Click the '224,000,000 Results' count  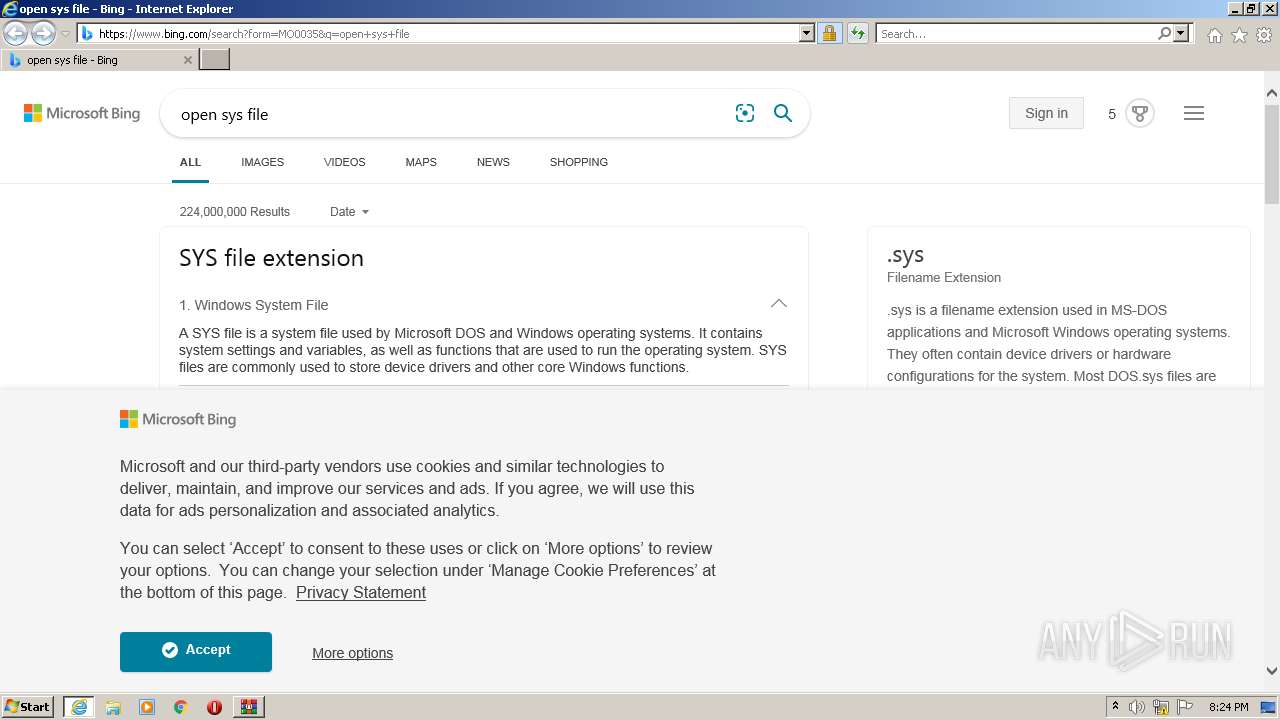tap(235, 212)
